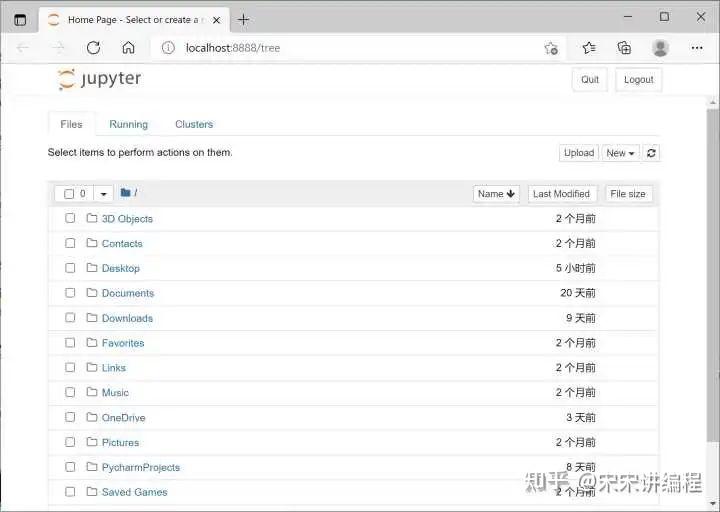Click the Documents '20 天前' modified time
The height and width of the screenshot is (512, 720).
(578, 293)
